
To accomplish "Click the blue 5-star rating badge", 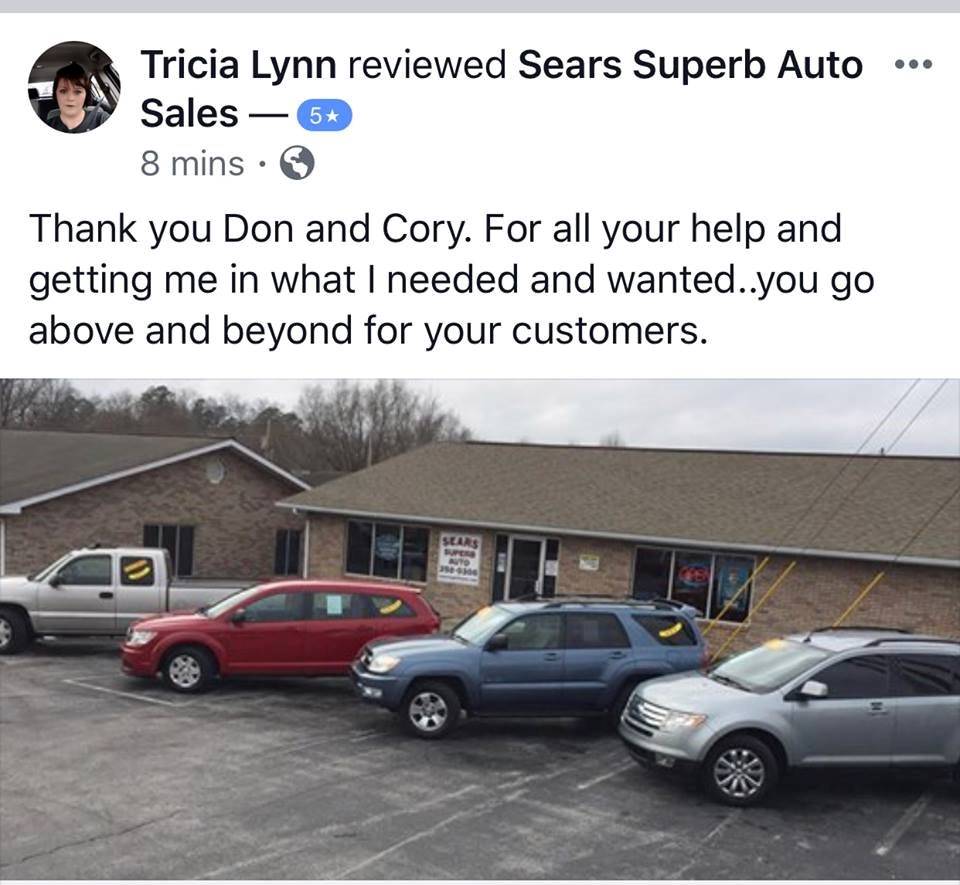I will (x=324, y=115).
